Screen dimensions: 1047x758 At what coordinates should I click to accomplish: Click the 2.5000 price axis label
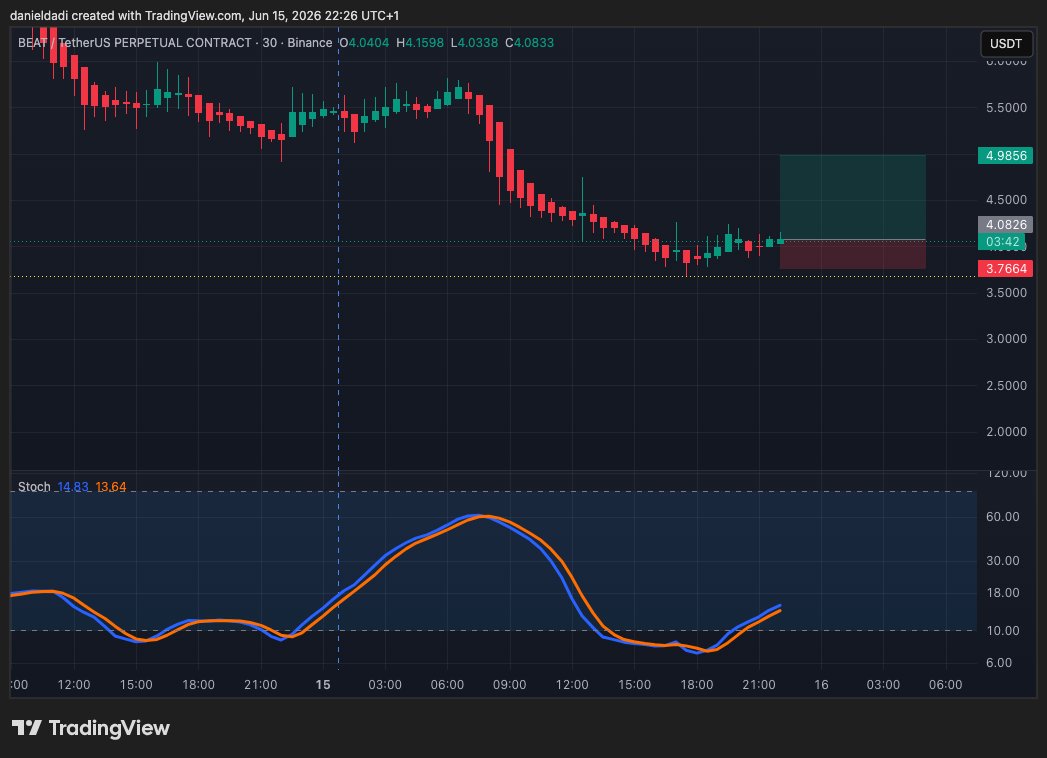point(1006,385)
